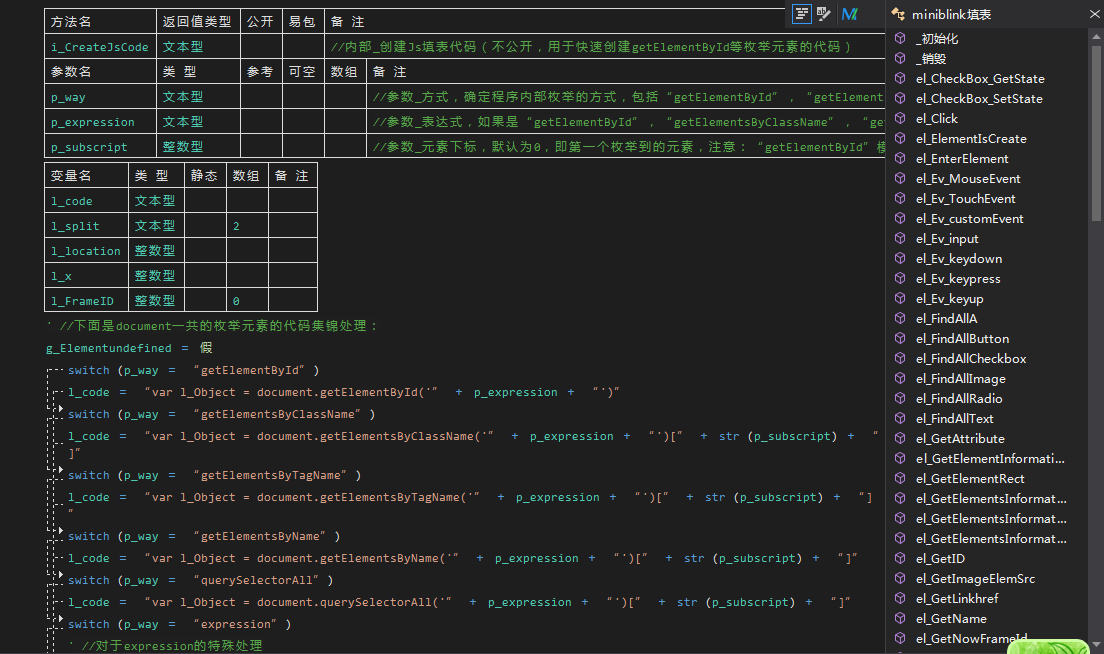
Task: Click the cube icon beside el_Click
Action: click(x=900, y=118)
